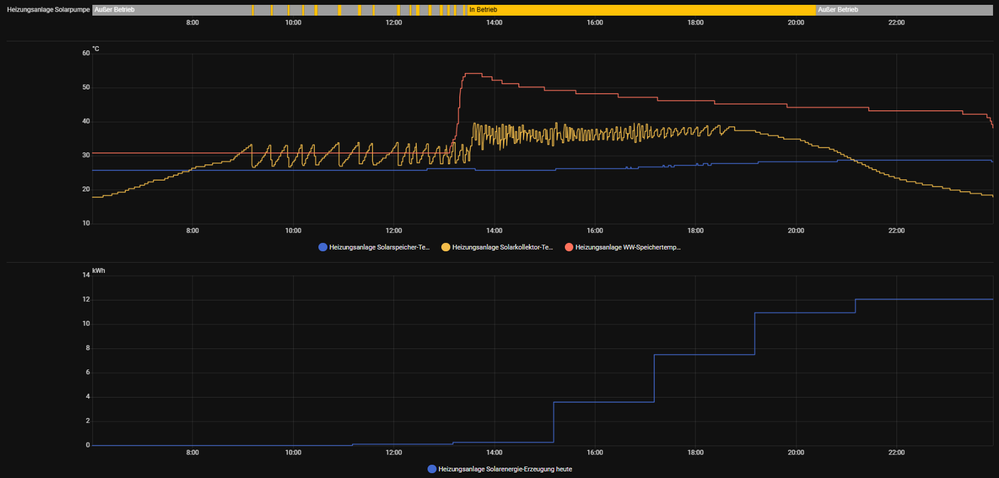Click the 14:00 tick under the pump timeline
Image resolution: width=999 pixels, height=478 pixels.
[494, 22]
